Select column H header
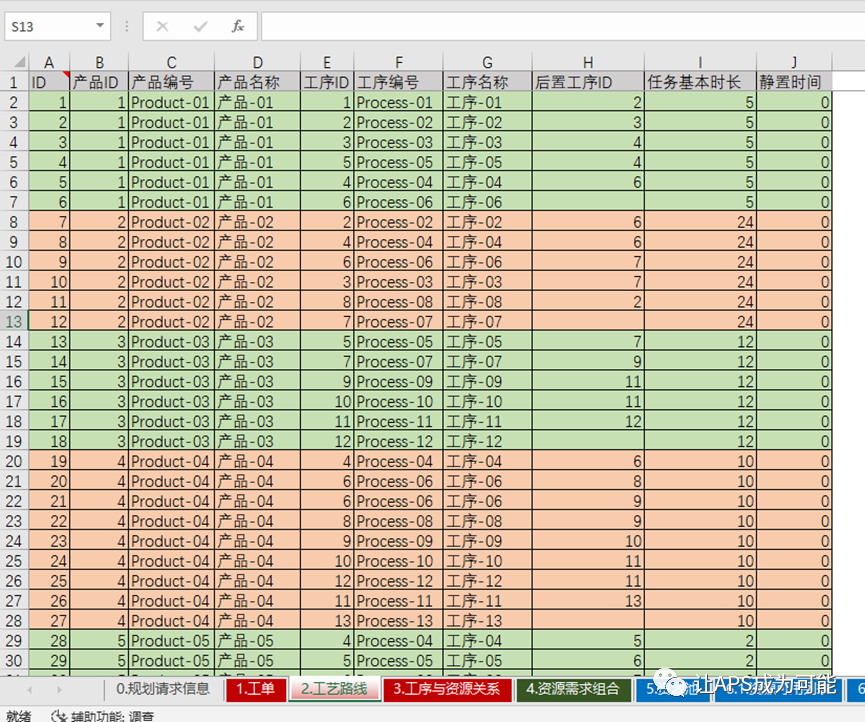Viewport: 865px width, 722px height. pos(588,62)
